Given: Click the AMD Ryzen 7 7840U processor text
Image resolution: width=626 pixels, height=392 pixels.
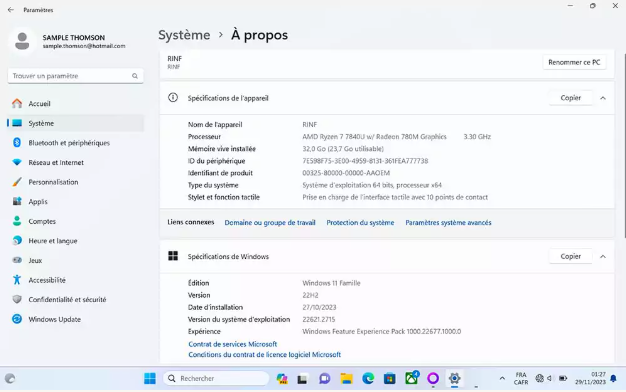Looking at the screenshot, I should pyautogui.click(x=374, y=137).
